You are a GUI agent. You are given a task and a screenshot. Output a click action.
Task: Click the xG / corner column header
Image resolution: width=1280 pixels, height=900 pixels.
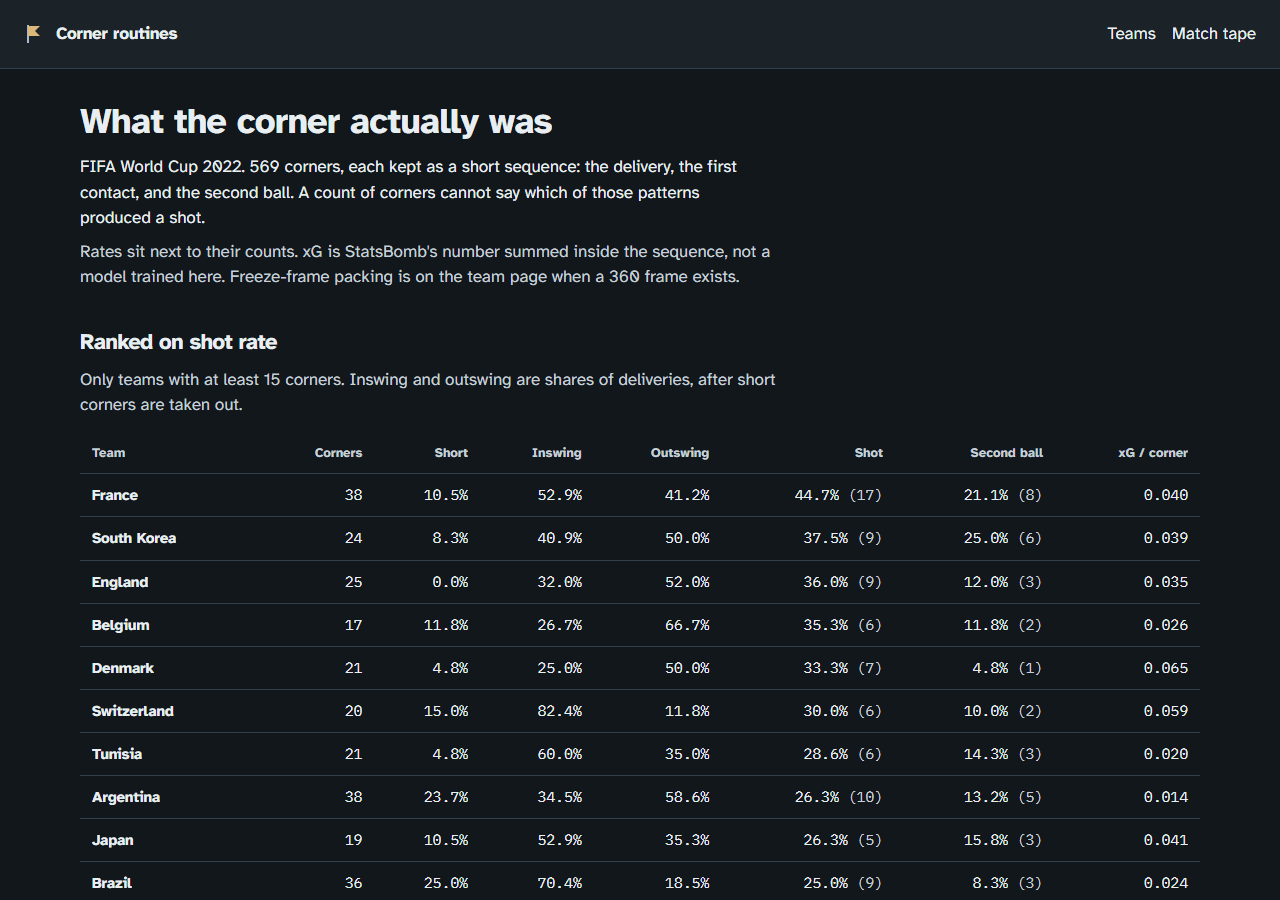point(1153,453)
